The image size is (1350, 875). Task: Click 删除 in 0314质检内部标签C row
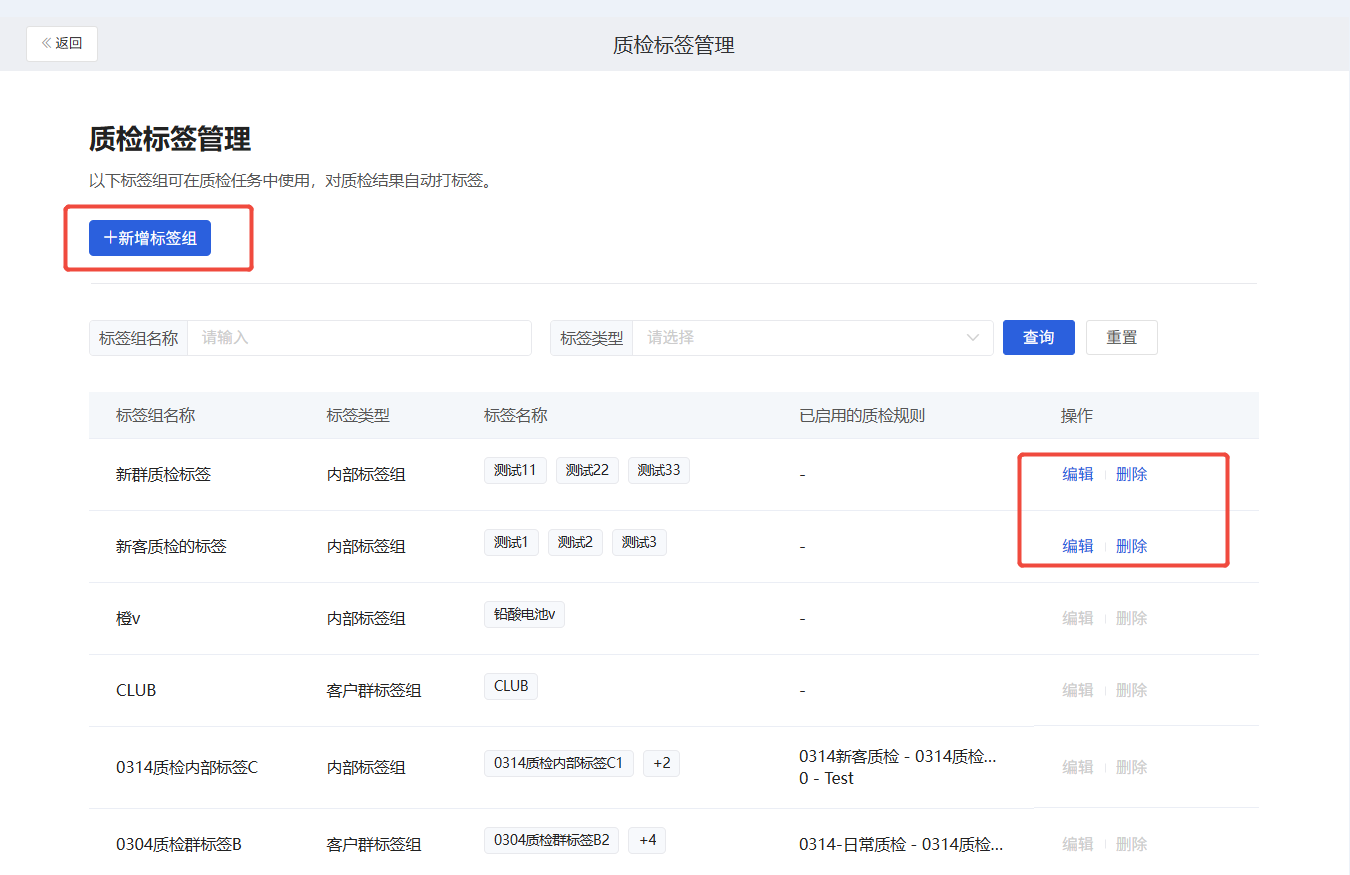click(1131, 767)
